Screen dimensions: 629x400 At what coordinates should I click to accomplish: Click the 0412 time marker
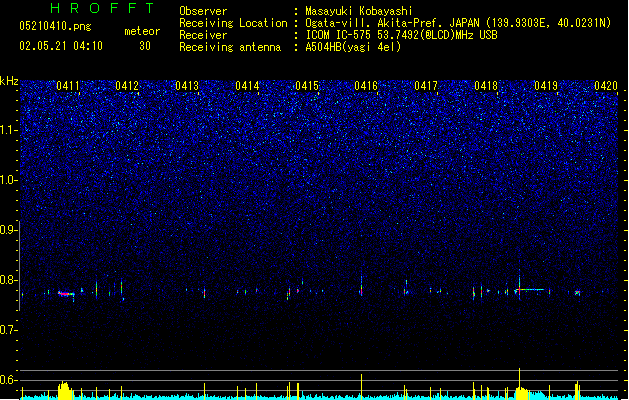127,86
